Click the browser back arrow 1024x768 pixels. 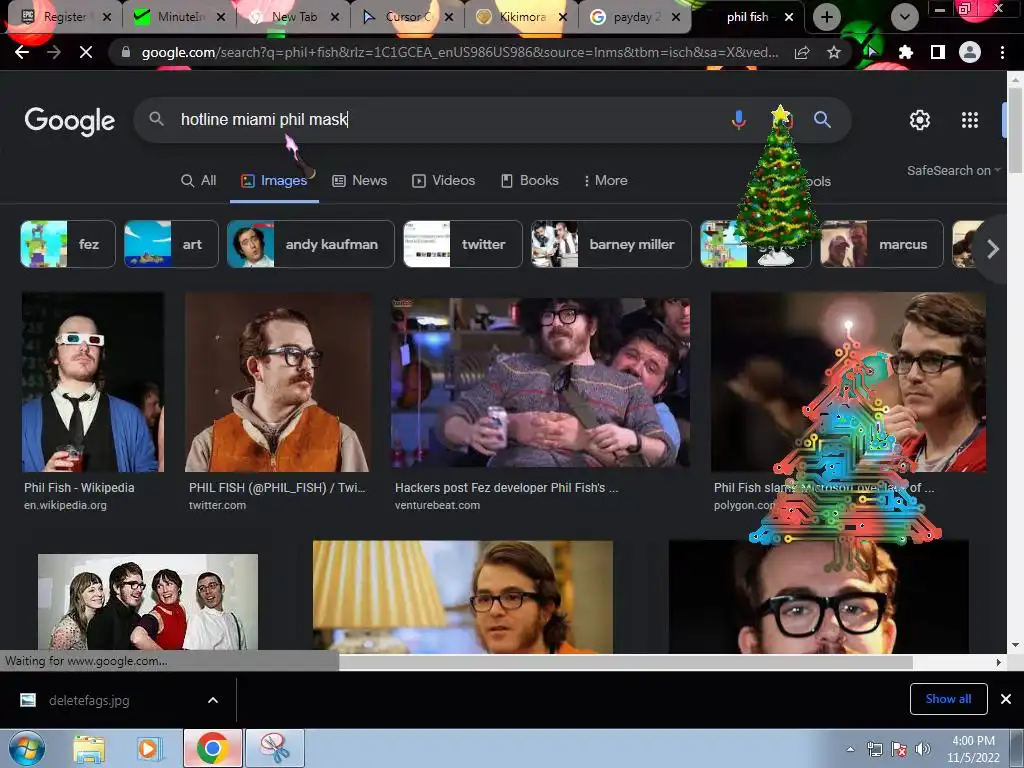[22, 52]
